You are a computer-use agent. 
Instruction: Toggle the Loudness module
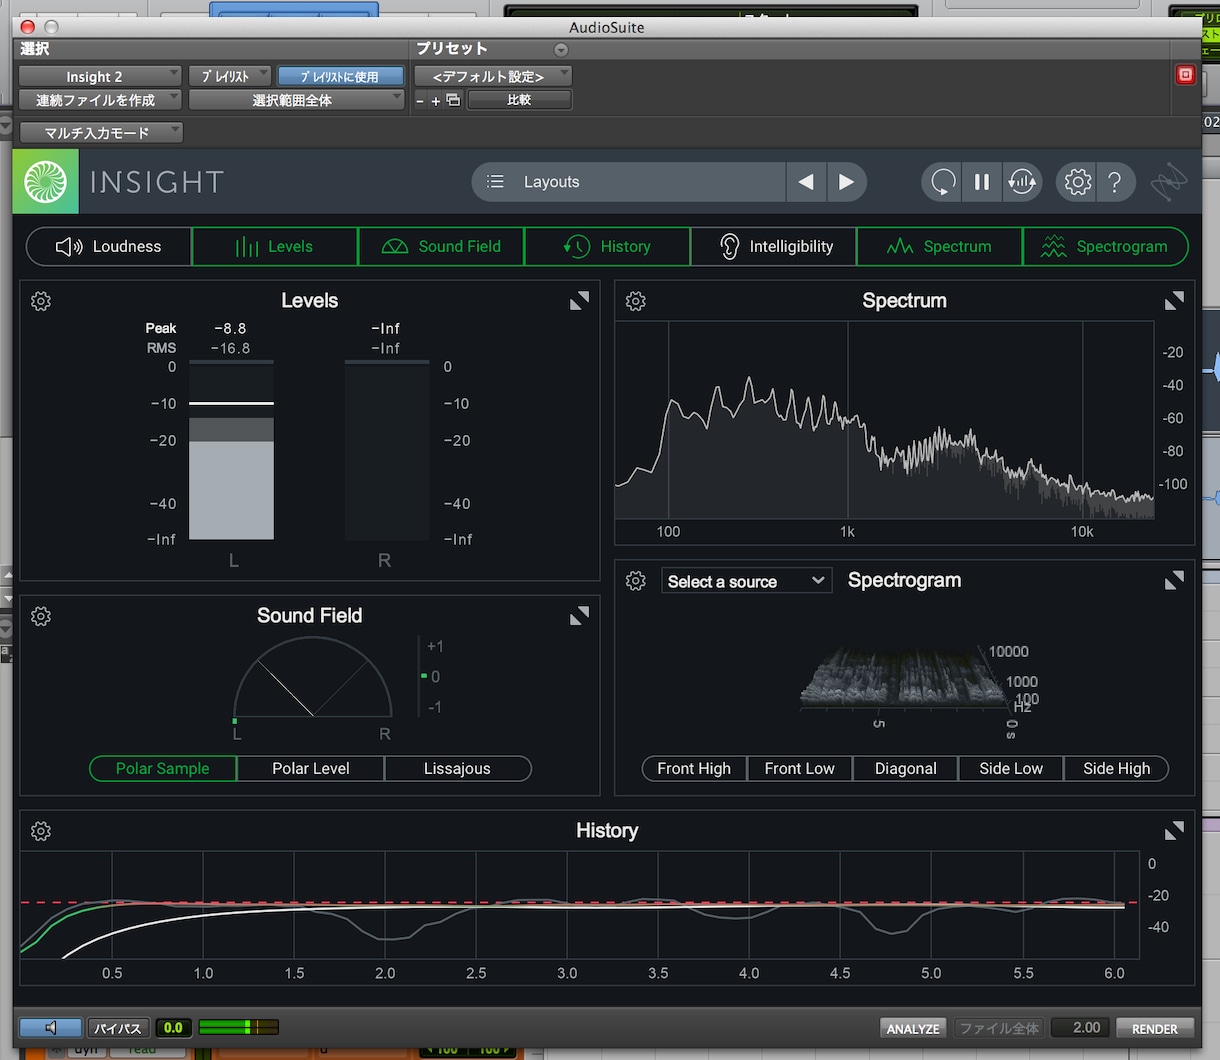click(109, 246)
